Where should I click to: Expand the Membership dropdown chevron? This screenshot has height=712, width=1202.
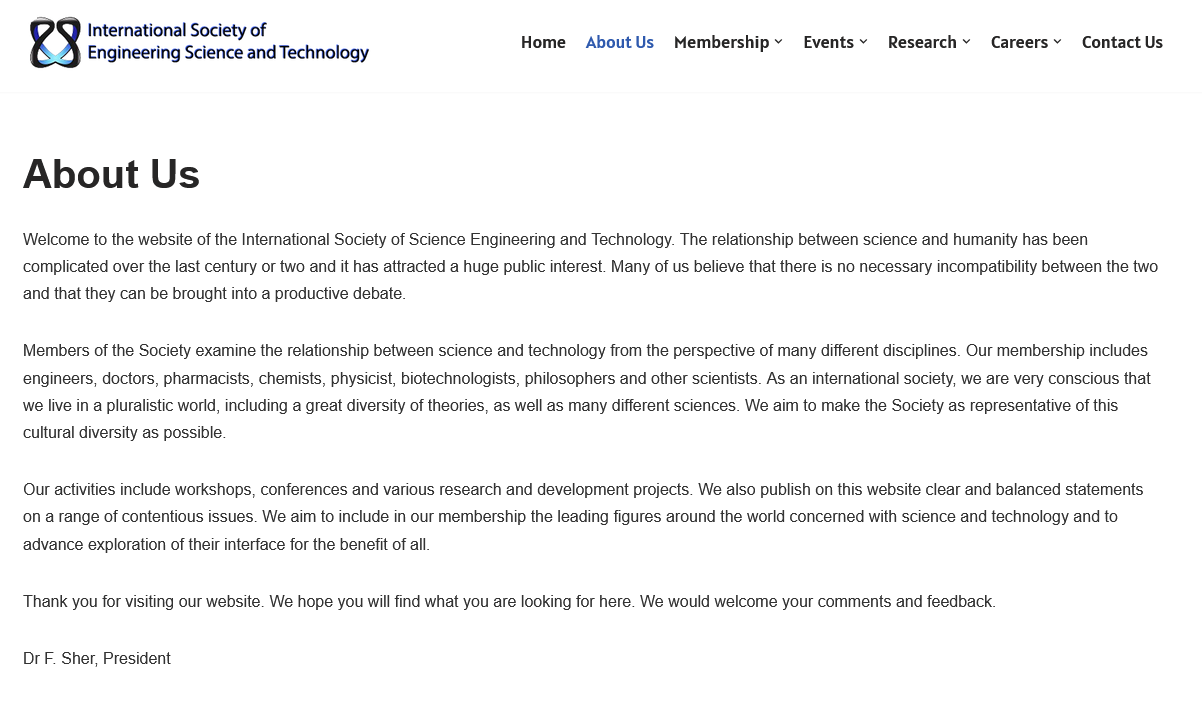tap(778, 42)
